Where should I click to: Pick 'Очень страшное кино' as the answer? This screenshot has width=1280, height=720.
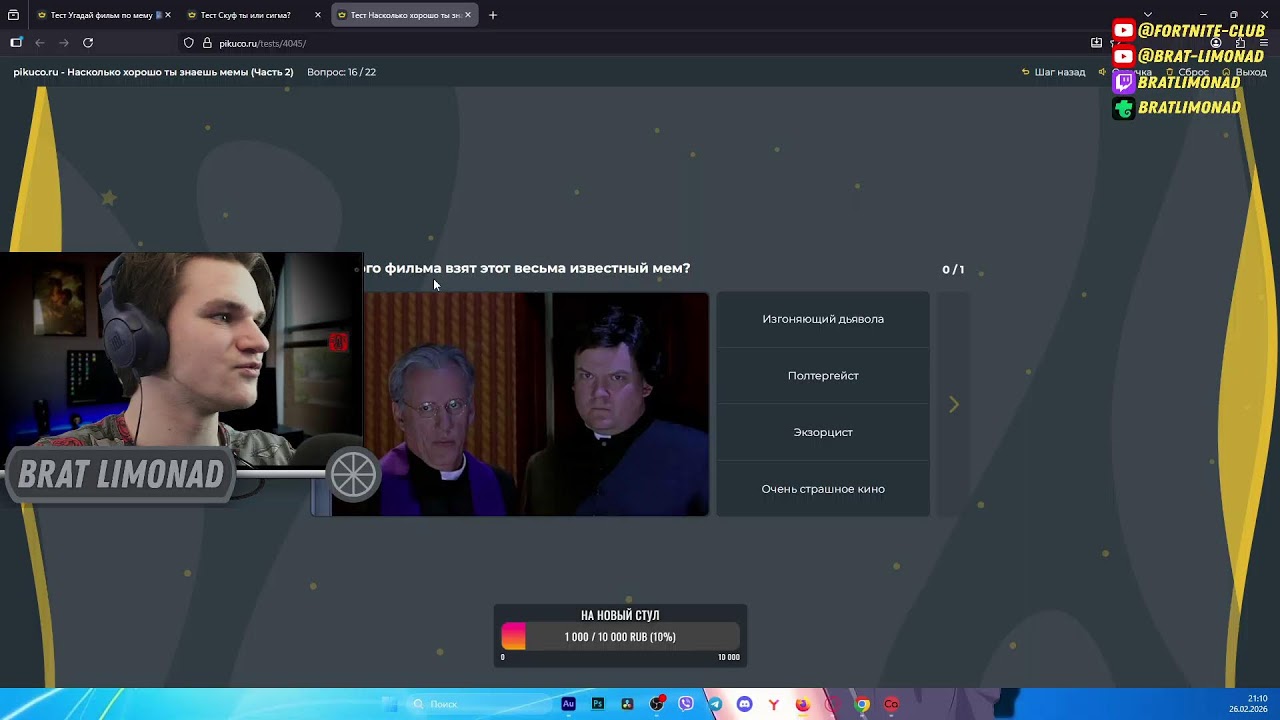pos(823,489)
